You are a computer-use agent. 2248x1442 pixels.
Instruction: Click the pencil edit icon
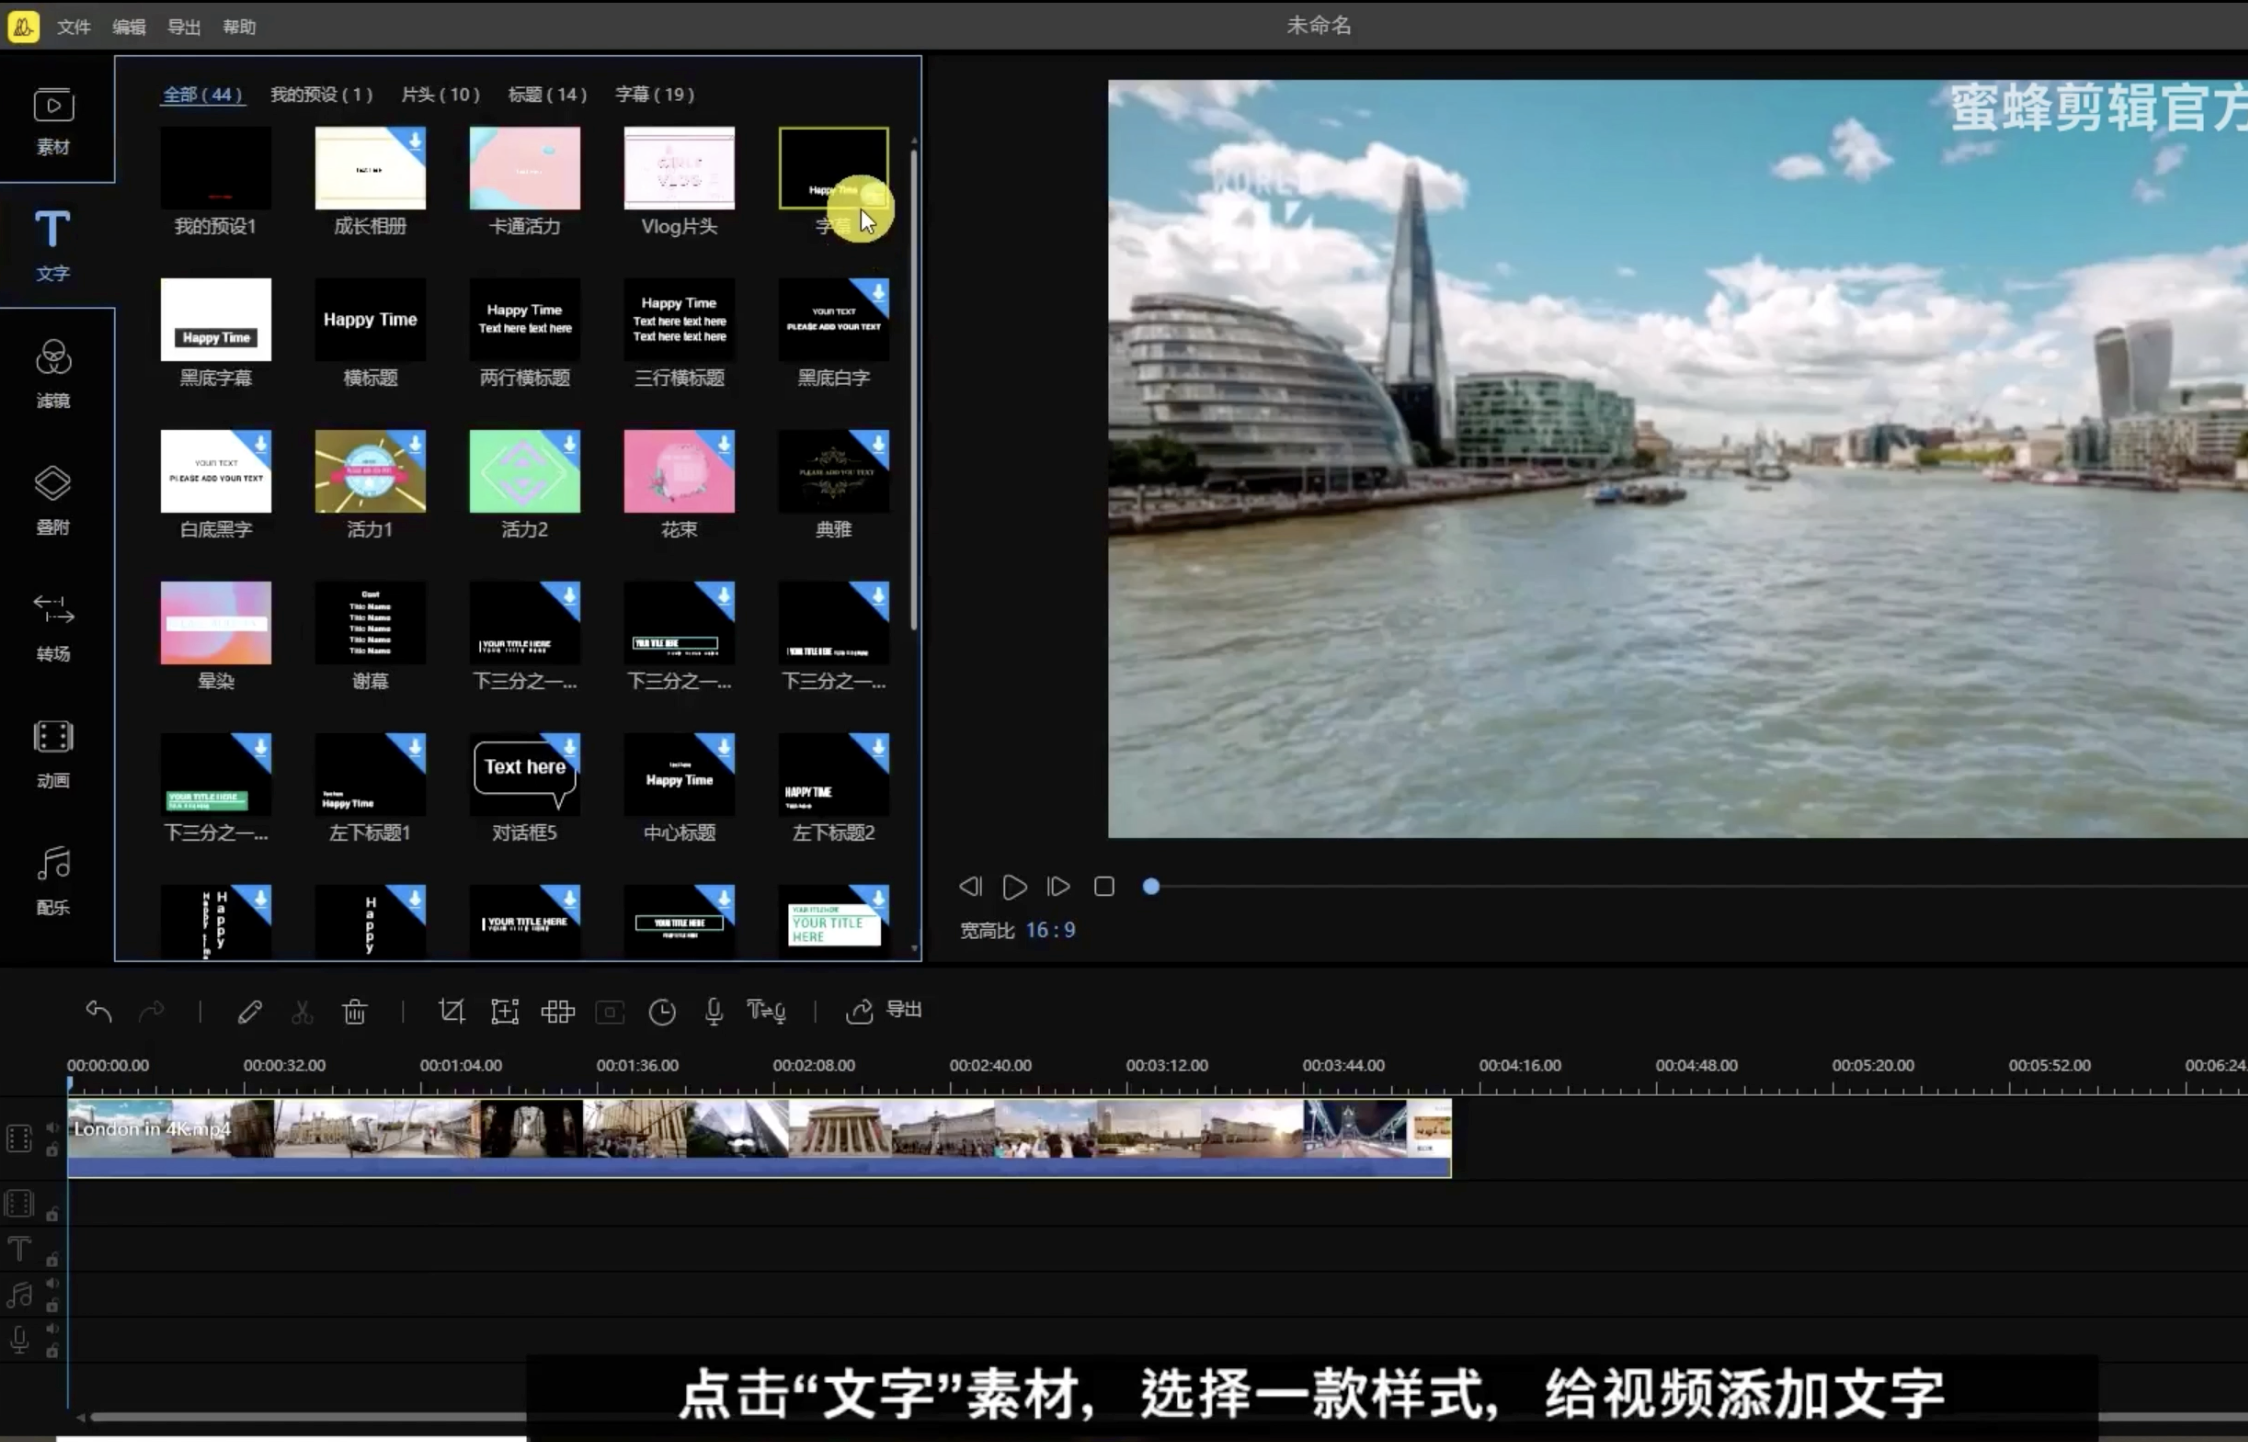[250, 1011]
